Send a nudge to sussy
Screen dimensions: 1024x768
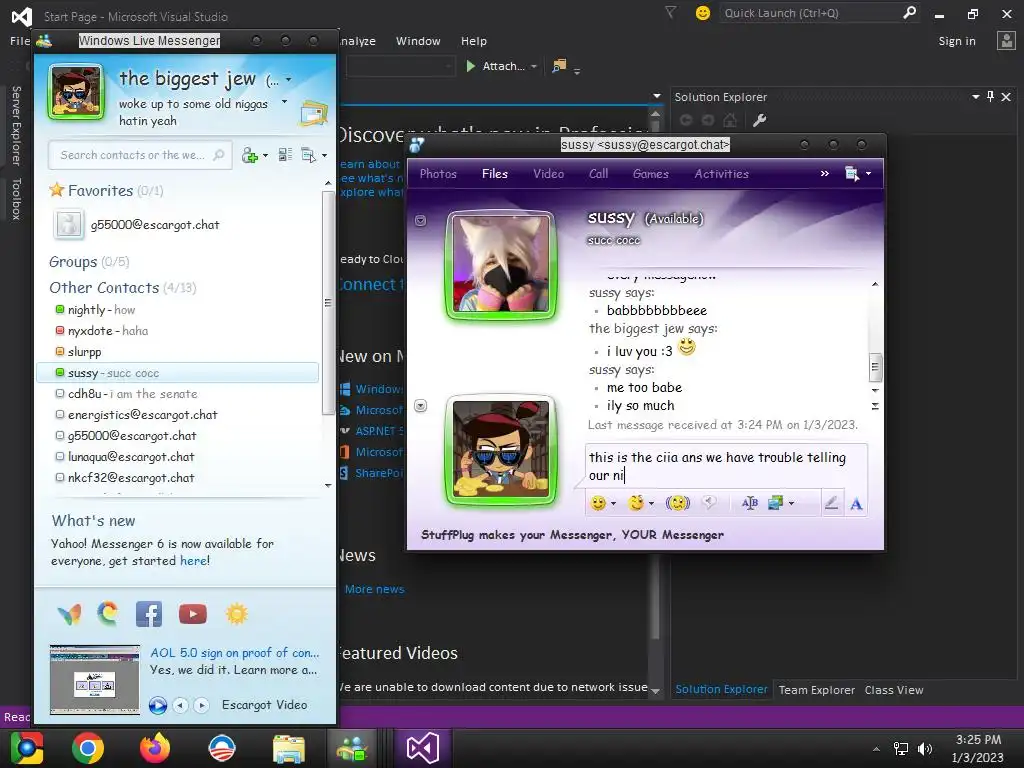[x=677, y=503]
